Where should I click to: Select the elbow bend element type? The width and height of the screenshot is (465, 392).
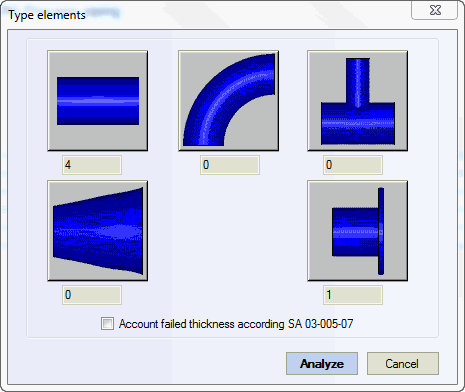click(229, 101)
